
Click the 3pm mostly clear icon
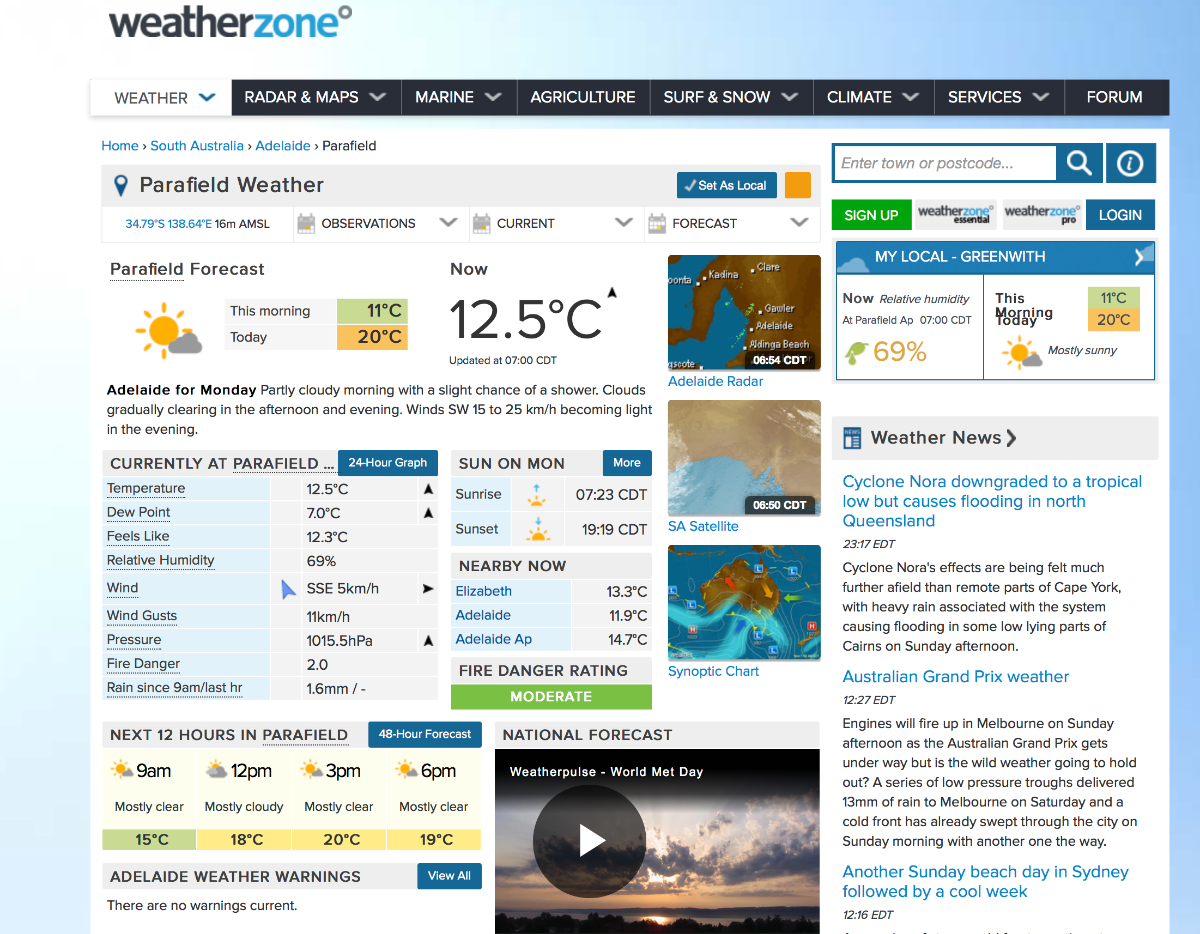311,771
